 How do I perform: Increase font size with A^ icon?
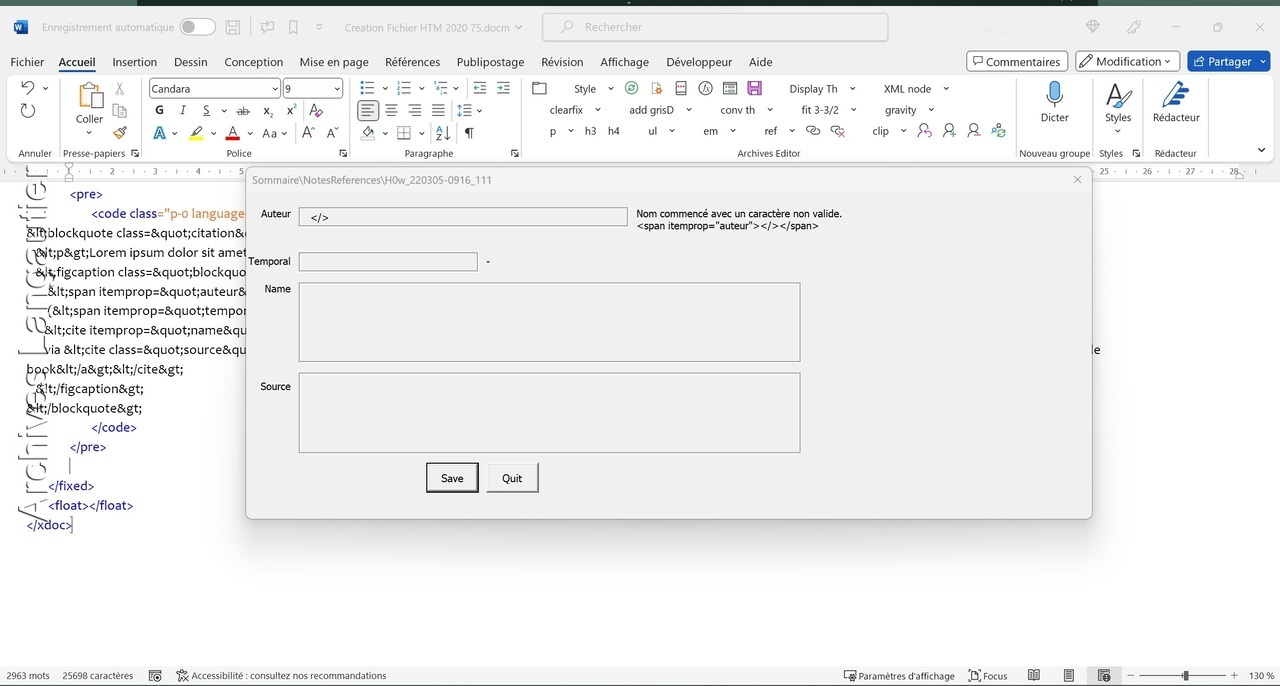point(308,133)
